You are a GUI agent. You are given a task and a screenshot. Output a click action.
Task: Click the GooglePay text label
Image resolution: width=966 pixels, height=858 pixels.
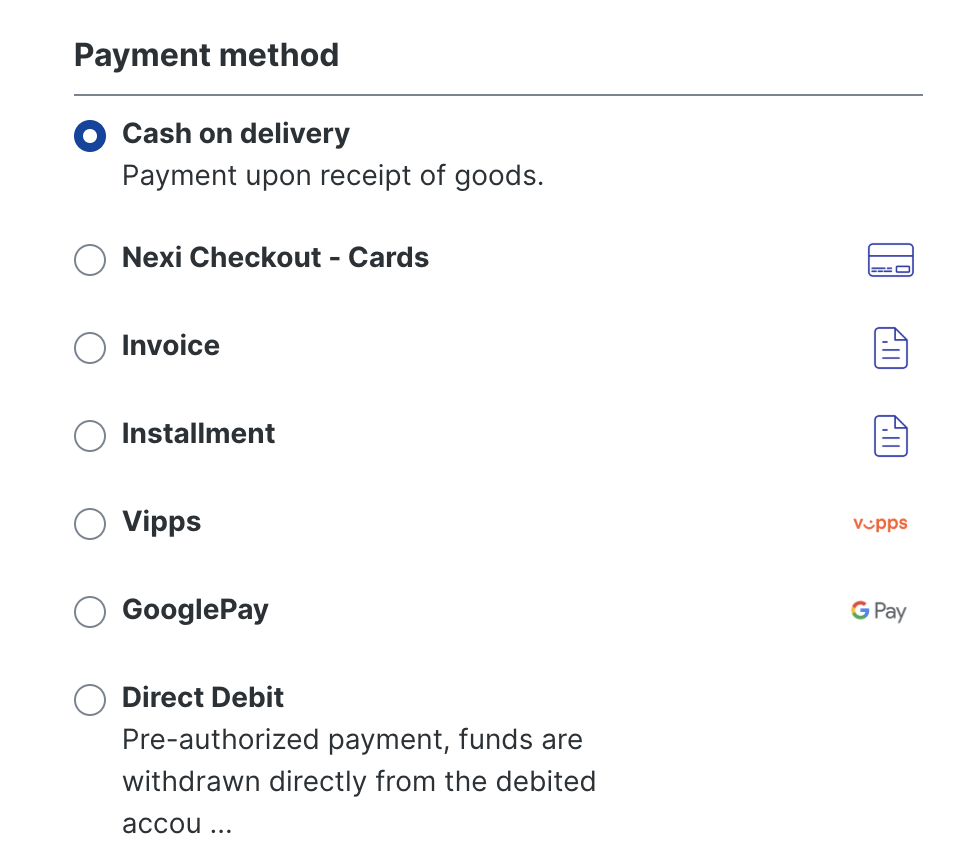pyautogui.click(x=195, y=609)
